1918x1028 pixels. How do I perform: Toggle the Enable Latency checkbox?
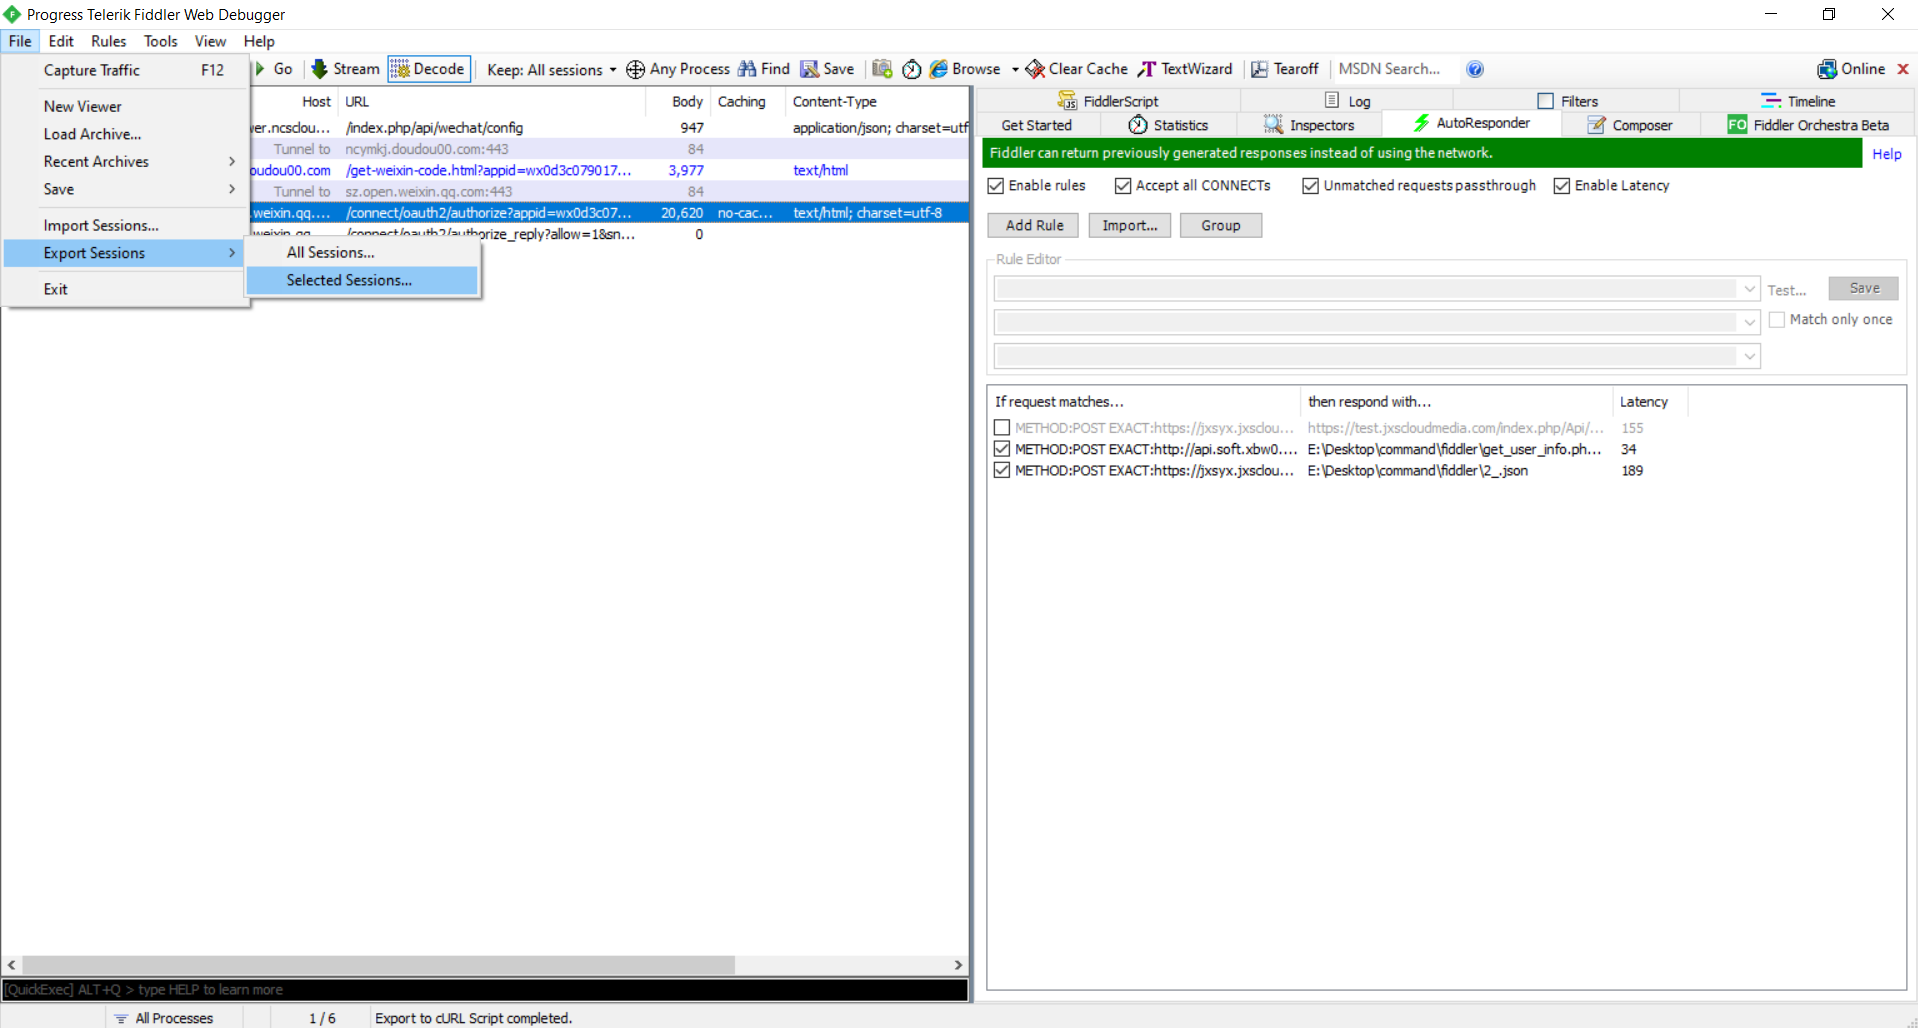point(1562,186)
